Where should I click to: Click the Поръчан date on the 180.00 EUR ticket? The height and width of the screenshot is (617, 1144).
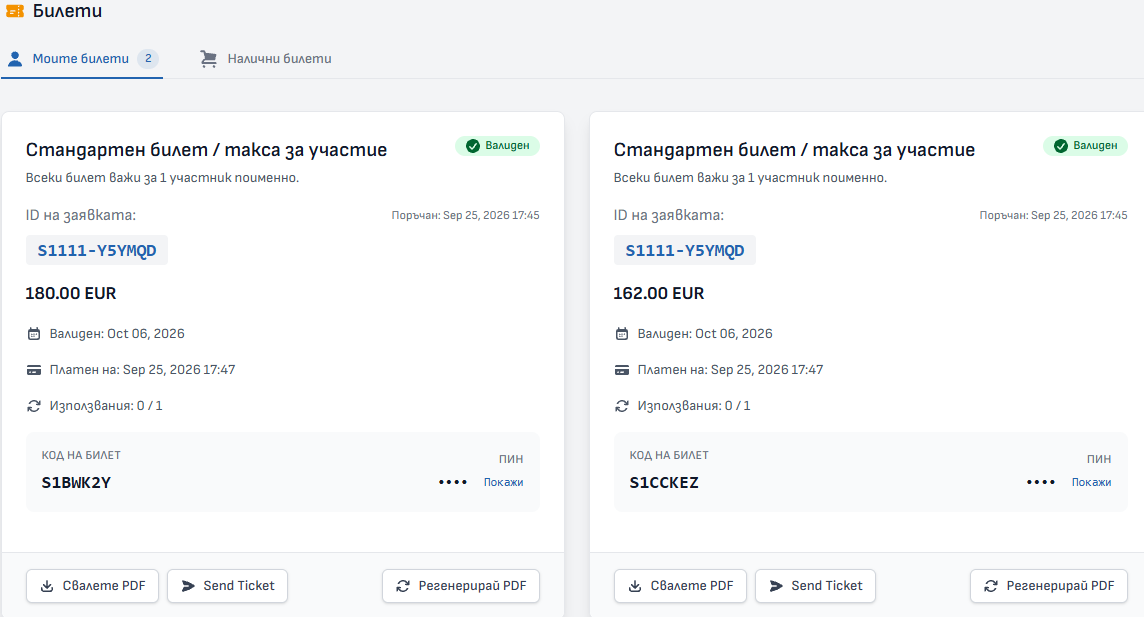tap(465, 215)
